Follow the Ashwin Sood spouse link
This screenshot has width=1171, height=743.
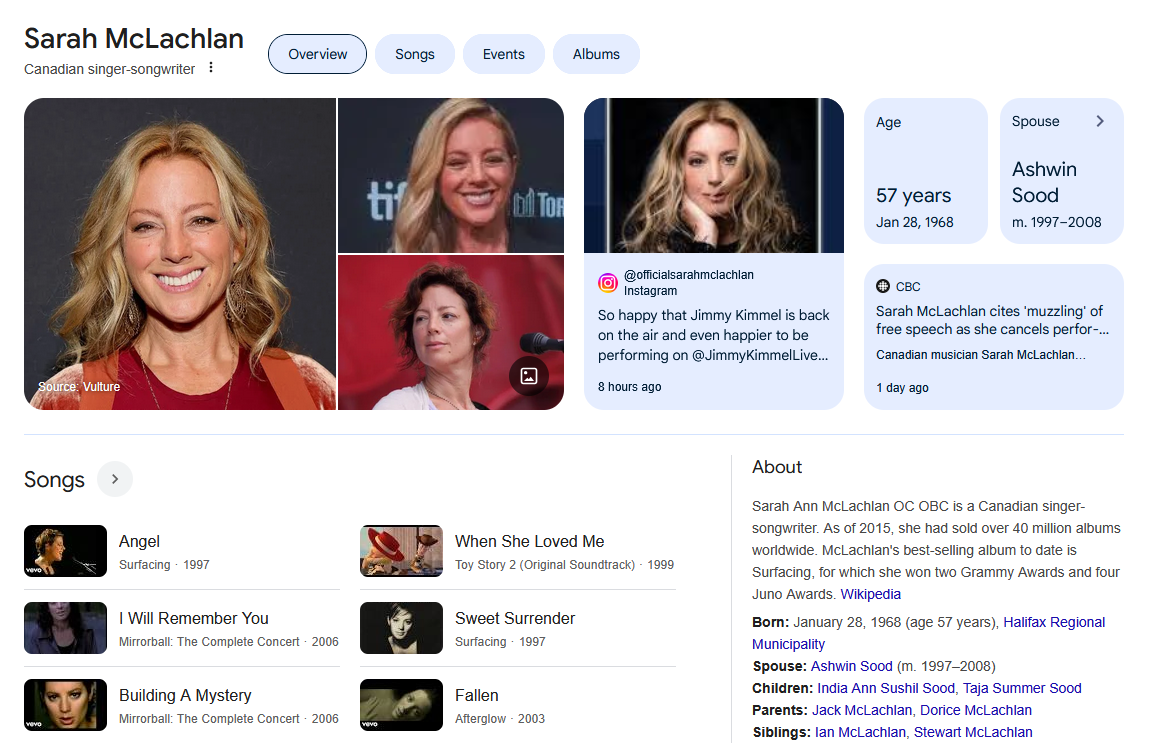pos(851,666)
